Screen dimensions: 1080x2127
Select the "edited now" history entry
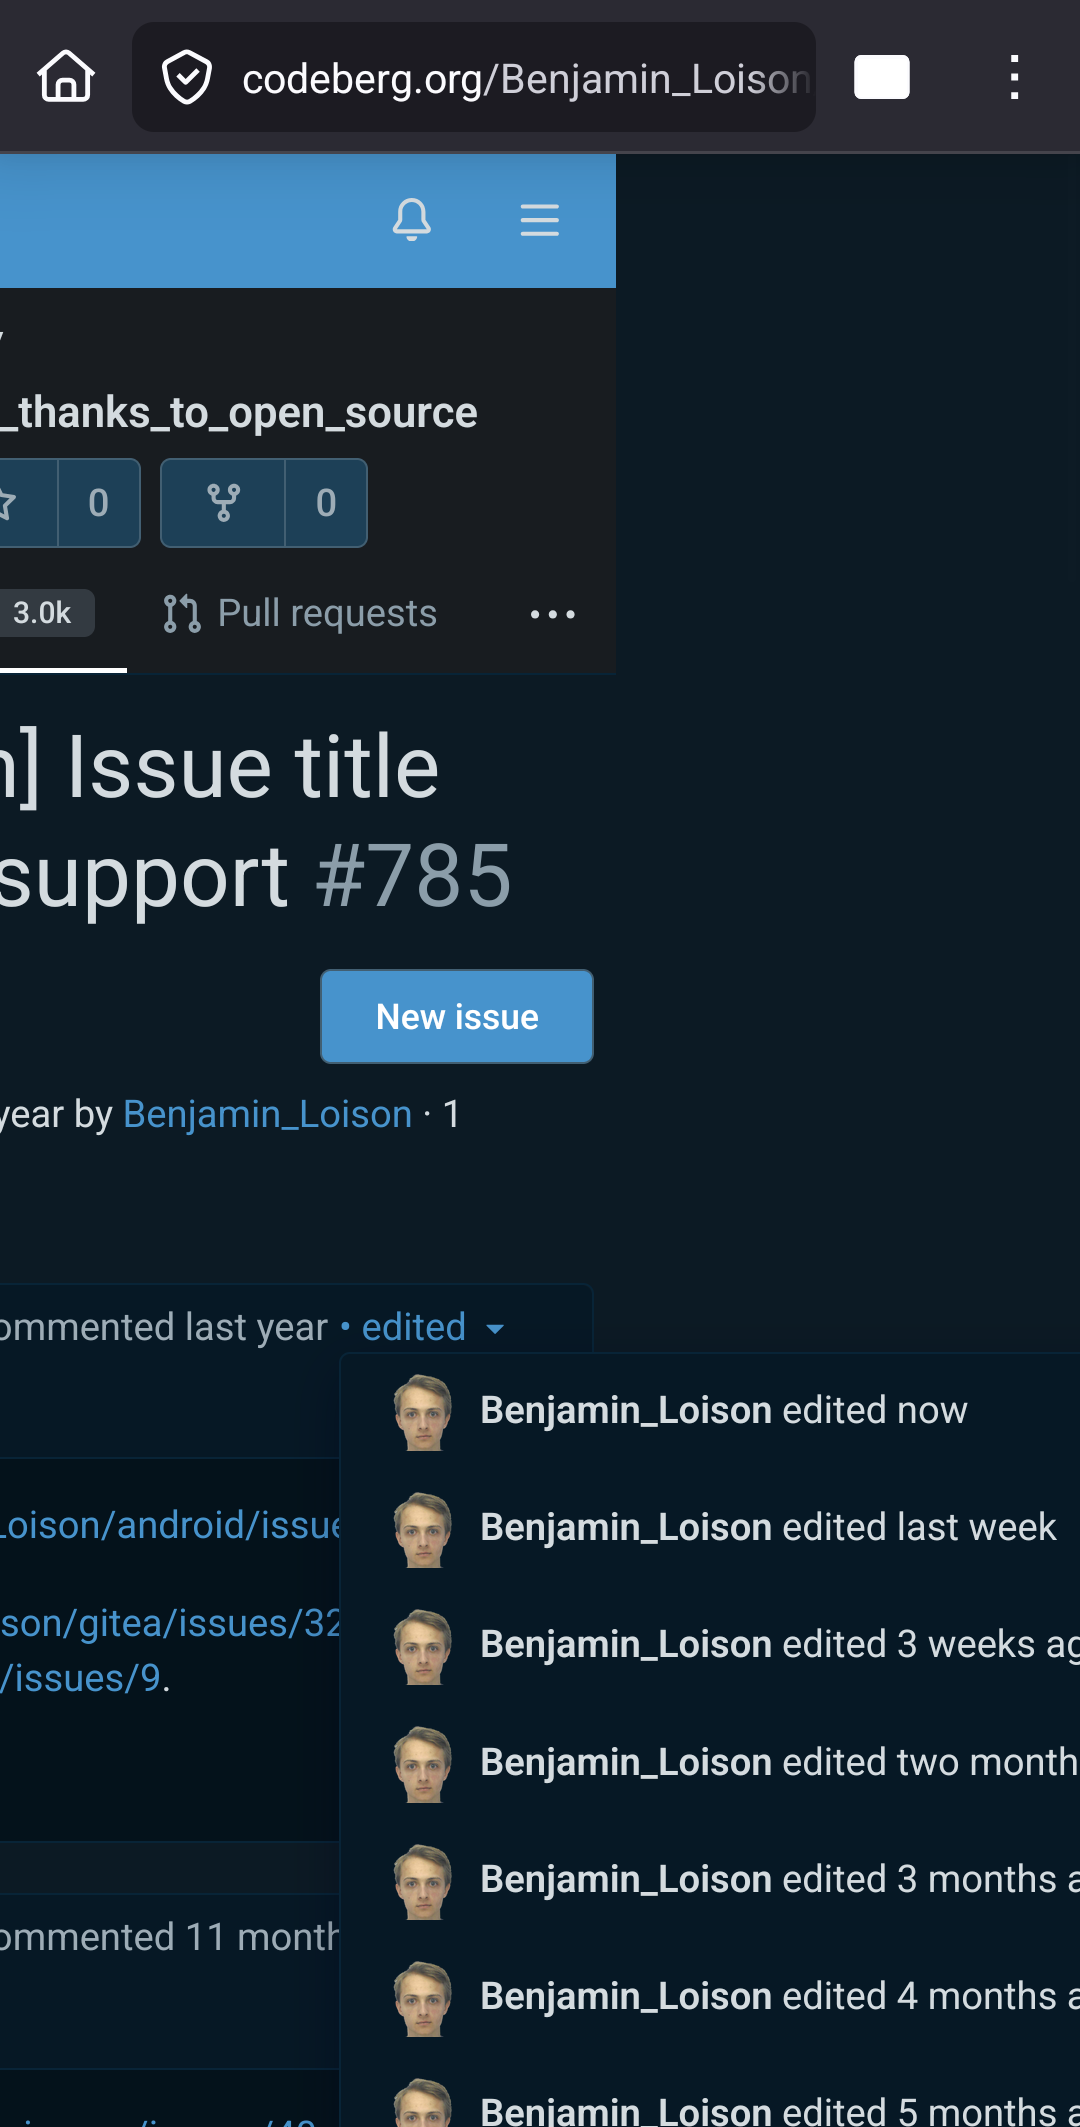pos(723,1410)
